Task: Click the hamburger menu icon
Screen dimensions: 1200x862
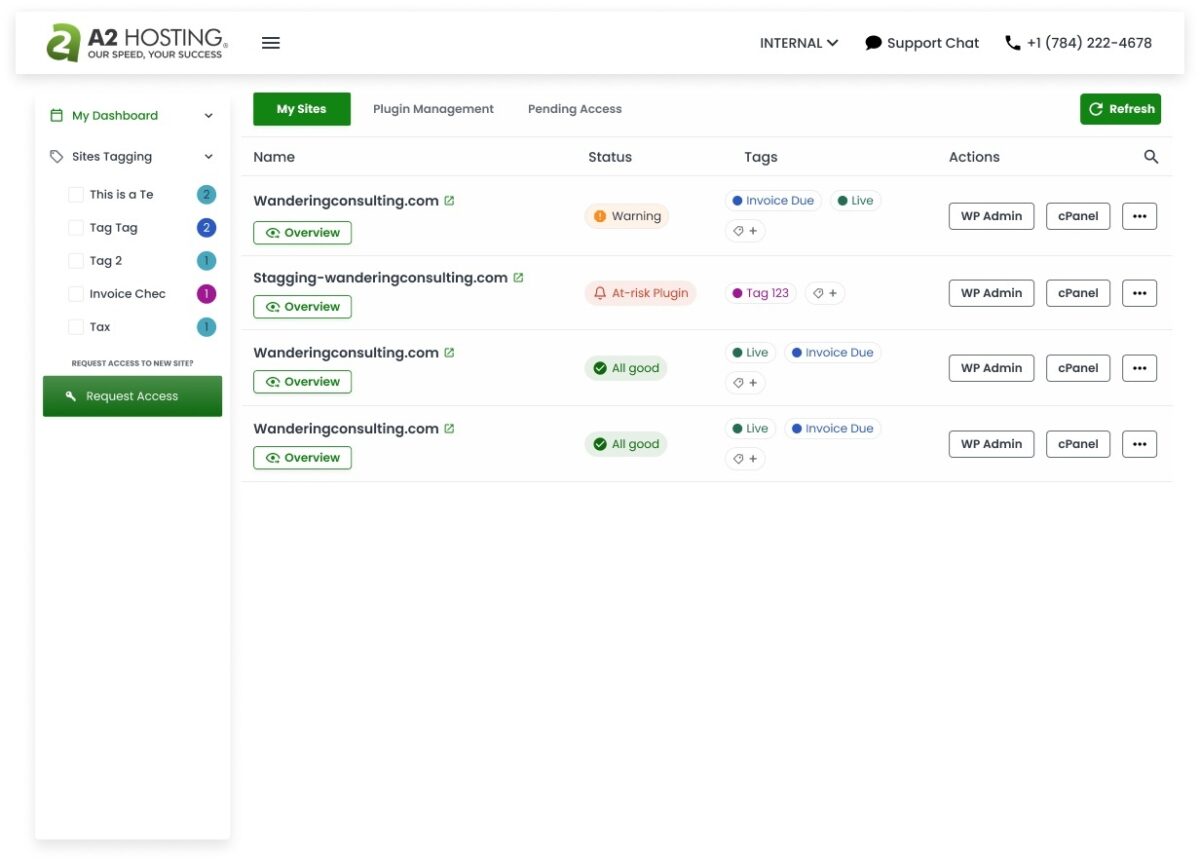Action: pyautogui.click(x=271, y=42)
